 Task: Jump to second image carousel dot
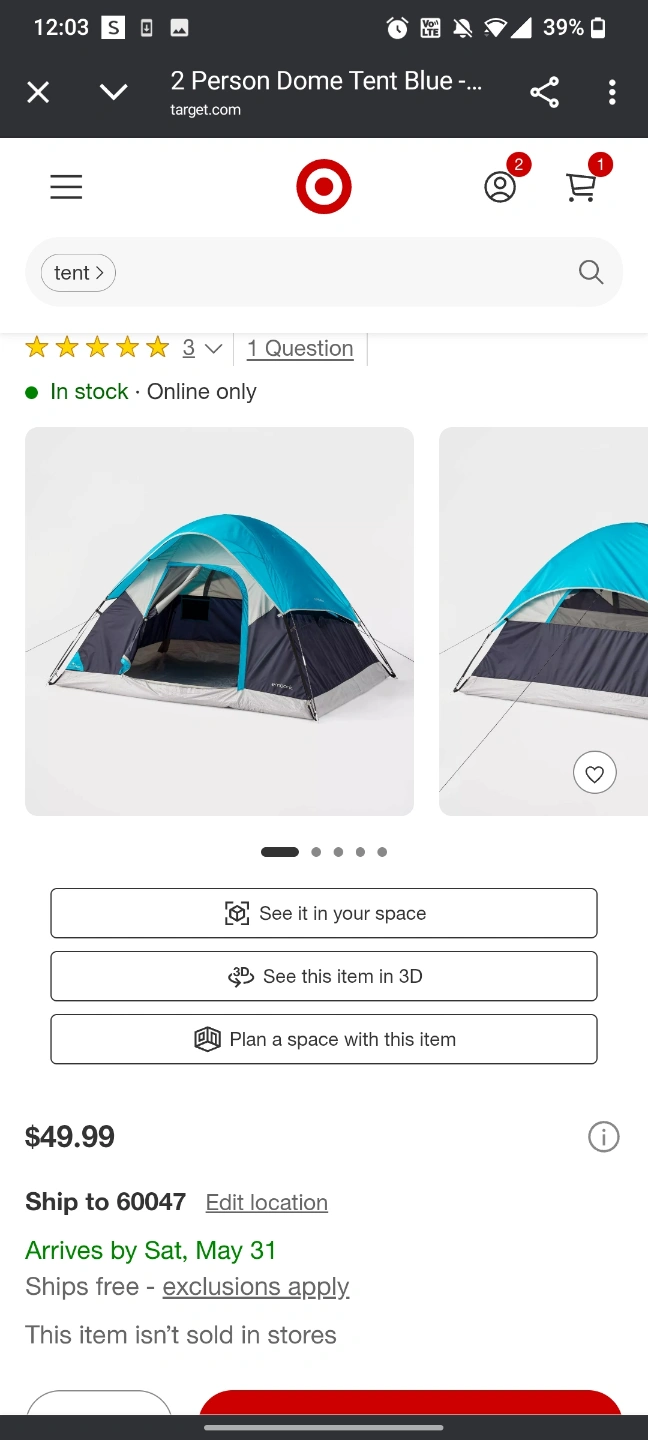point(316,852)
